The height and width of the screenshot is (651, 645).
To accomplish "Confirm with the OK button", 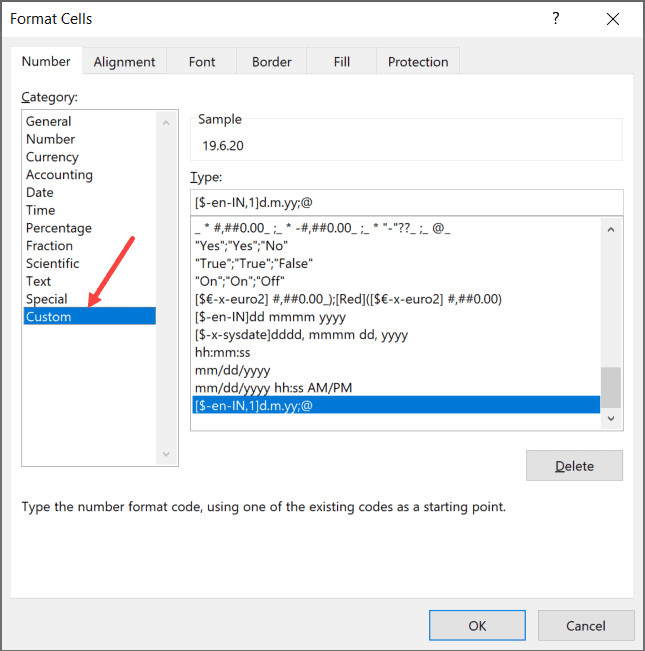I will [x=477, y=626].
